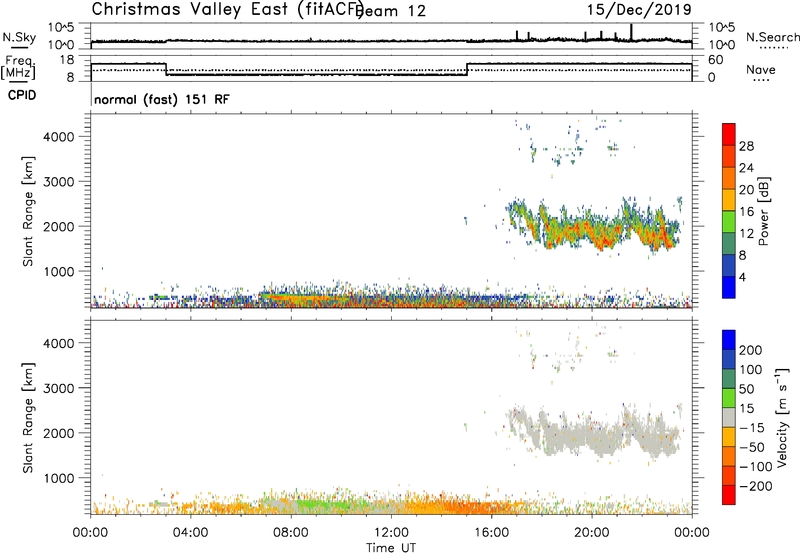Click the '16:00' time tick label
The height and width of the screenshot is (554, 800).
(491, 533)
